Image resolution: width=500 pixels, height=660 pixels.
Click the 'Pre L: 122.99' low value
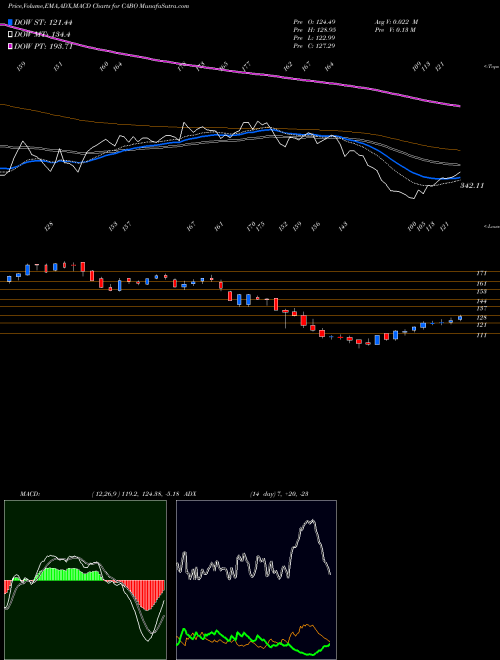pos(314,38)
